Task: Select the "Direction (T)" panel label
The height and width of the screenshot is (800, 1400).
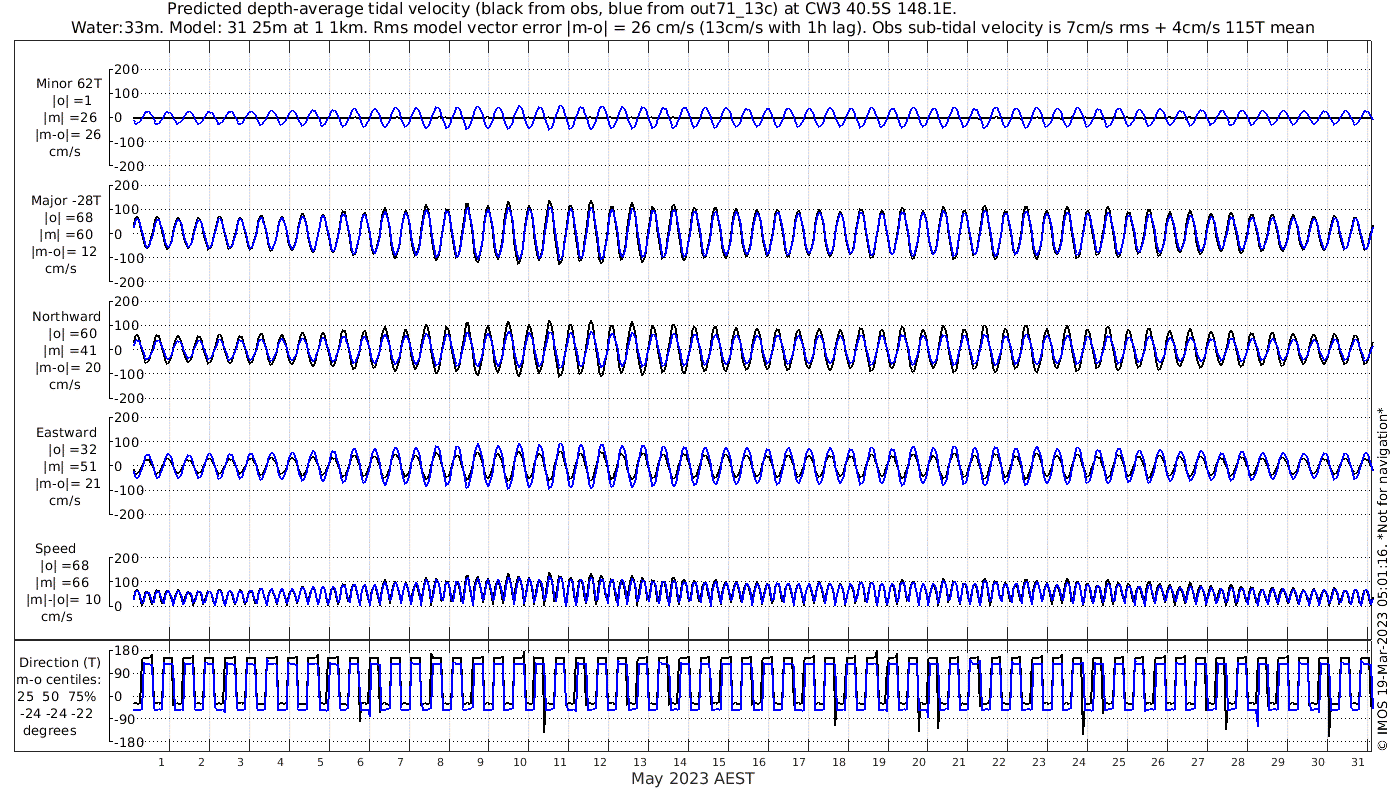Action: pyautogui.click(x=62, y=663)
